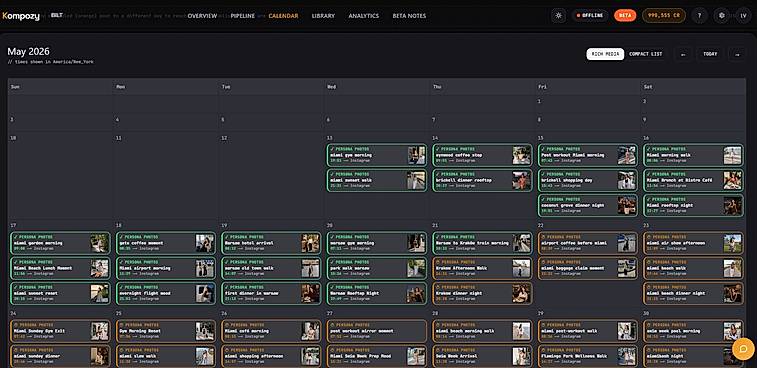757x368 pixels.
Task: Open the 'miami beach morning walk' card
Action: (482, 331)
